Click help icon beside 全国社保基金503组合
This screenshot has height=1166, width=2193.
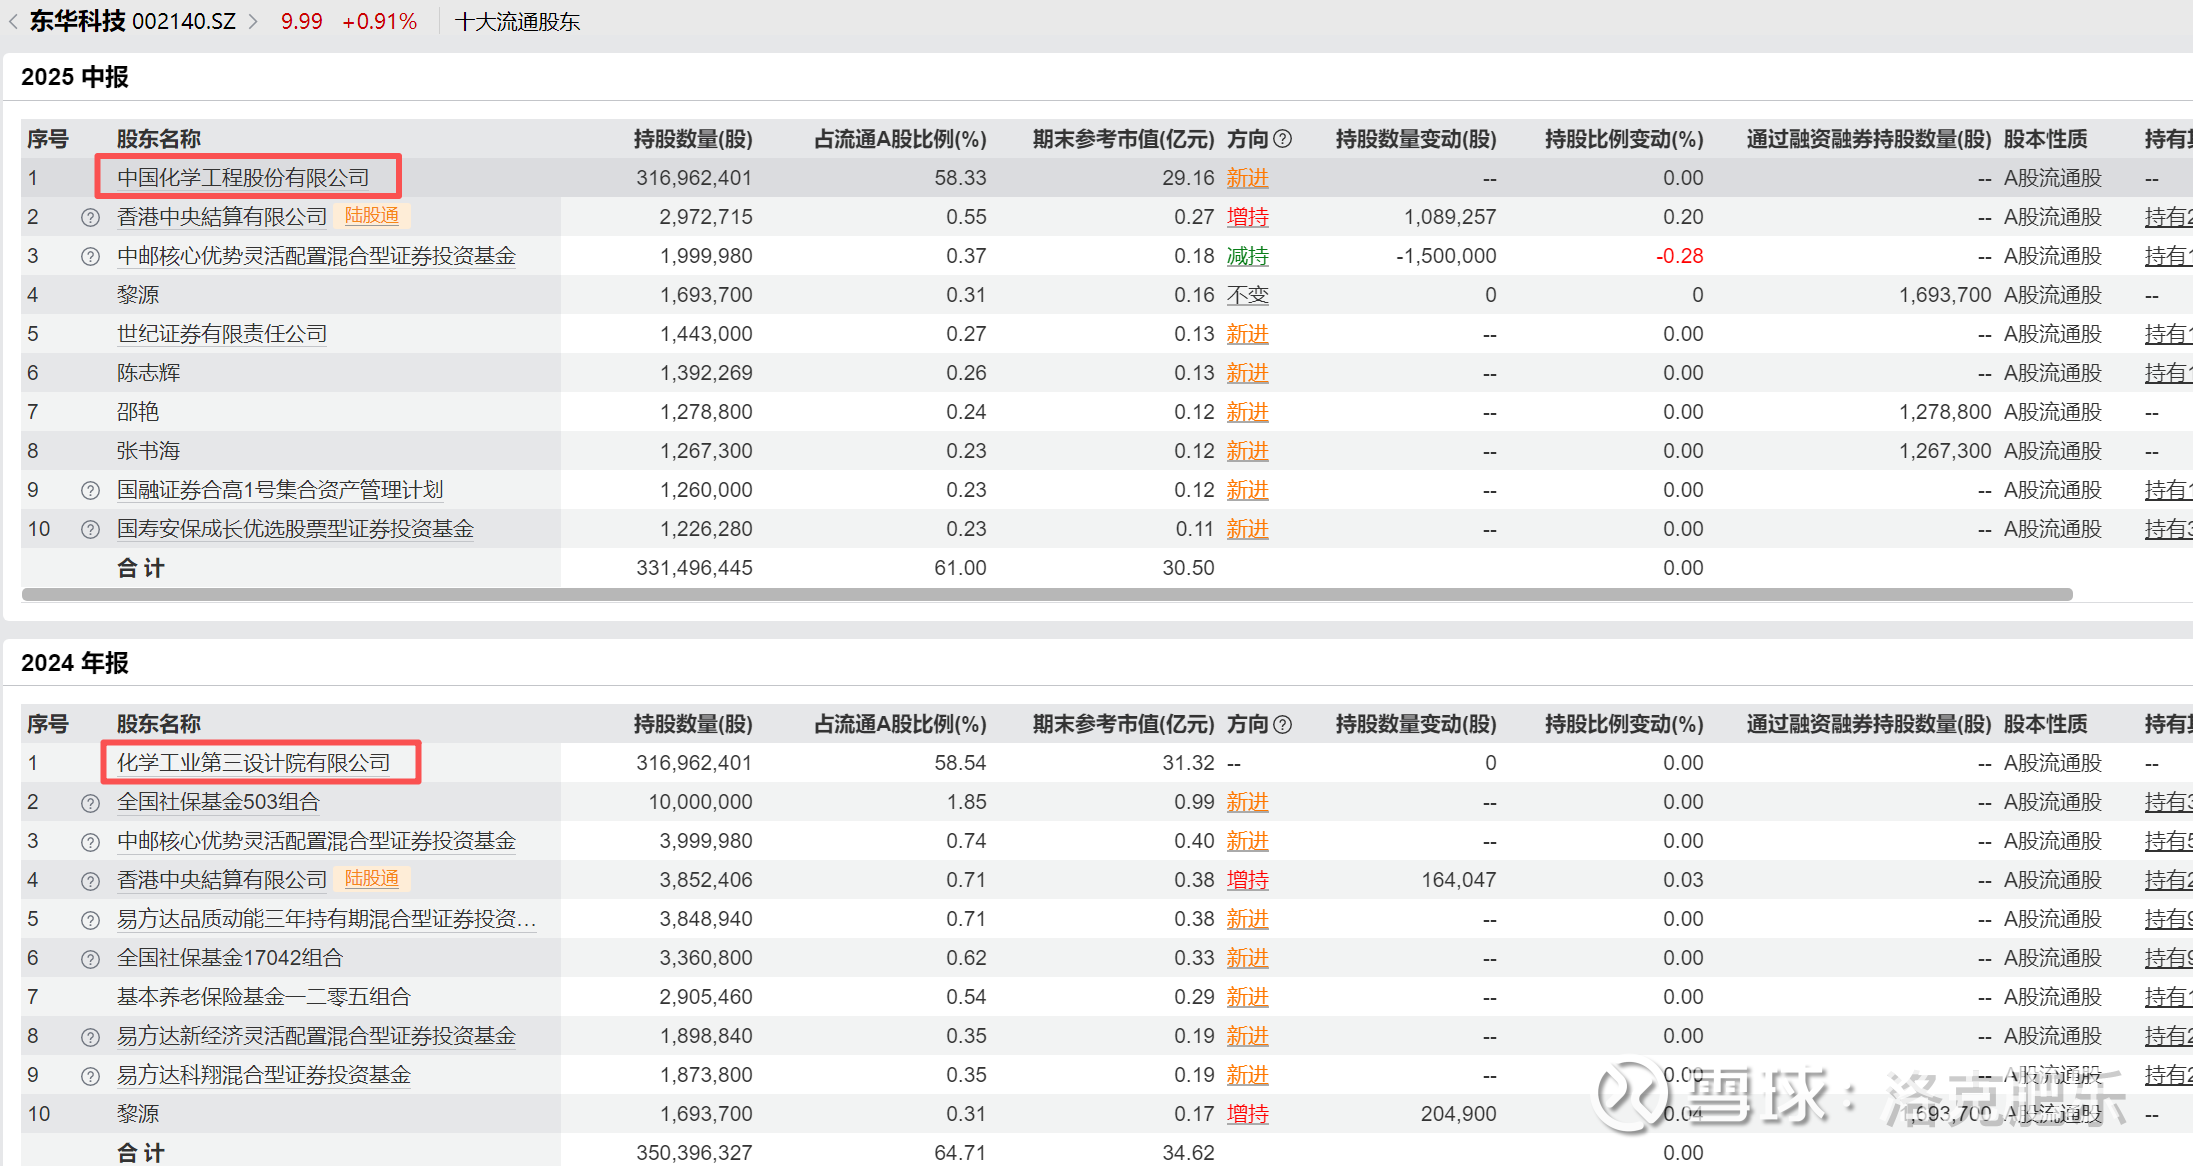90,802
